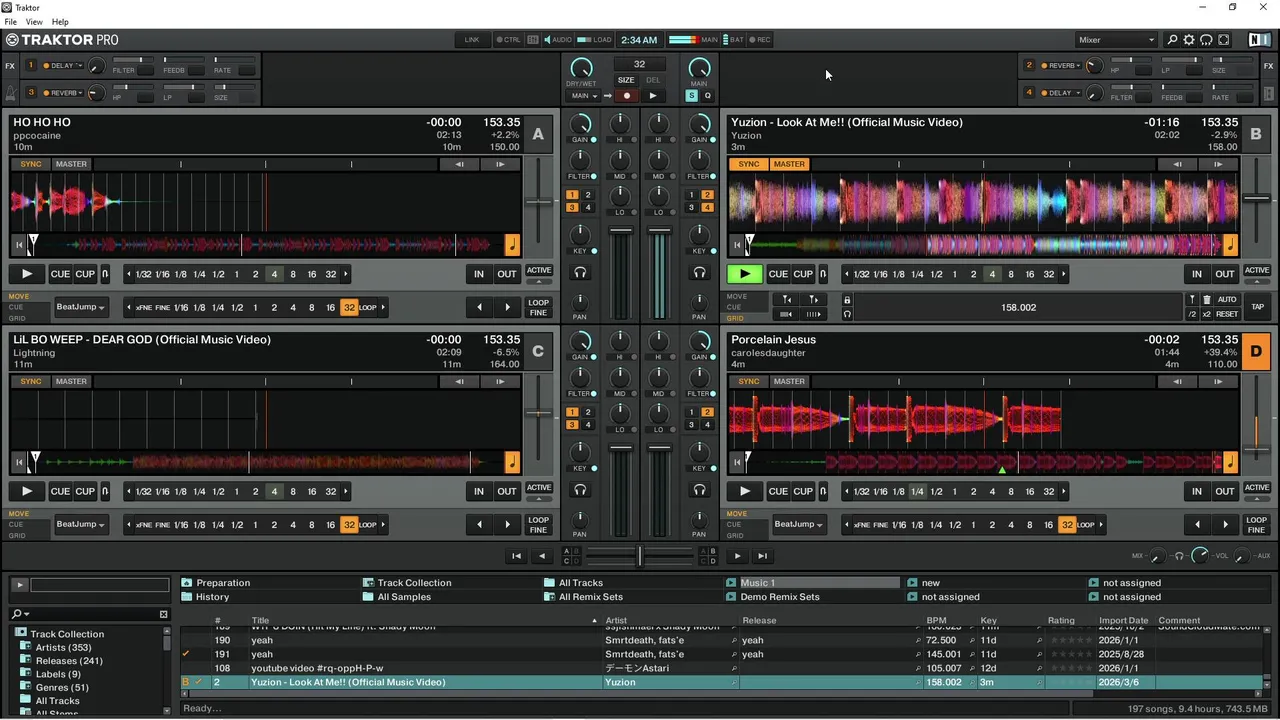
Task: Skip to previous track in browser preview
Action: point(516,556)
